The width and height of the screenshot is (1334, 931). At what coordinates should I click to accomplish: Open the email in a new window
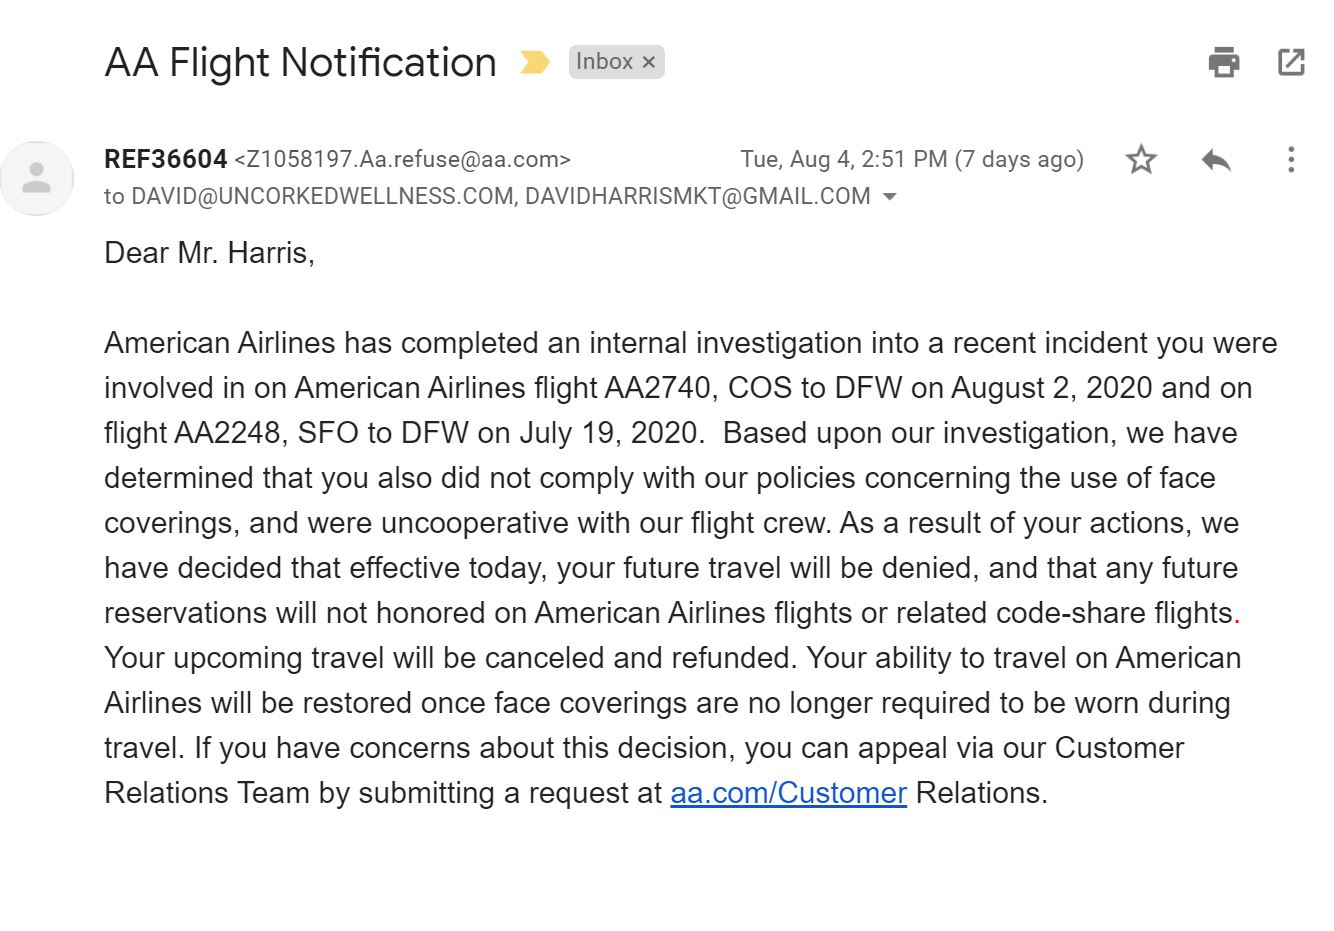coord(1291,62)
